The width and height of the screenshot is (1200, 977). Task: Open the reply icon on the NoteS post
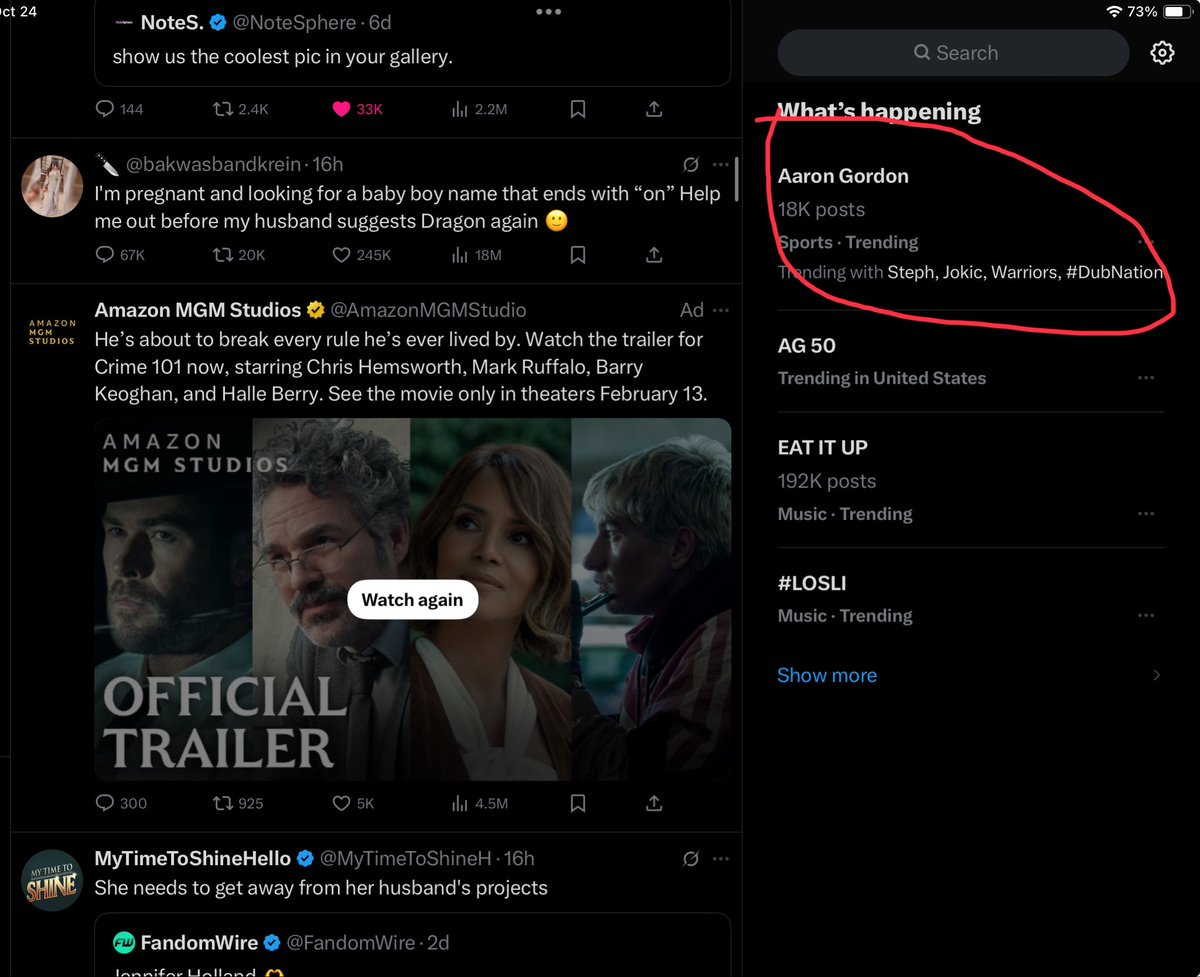[x=103, y=109]
